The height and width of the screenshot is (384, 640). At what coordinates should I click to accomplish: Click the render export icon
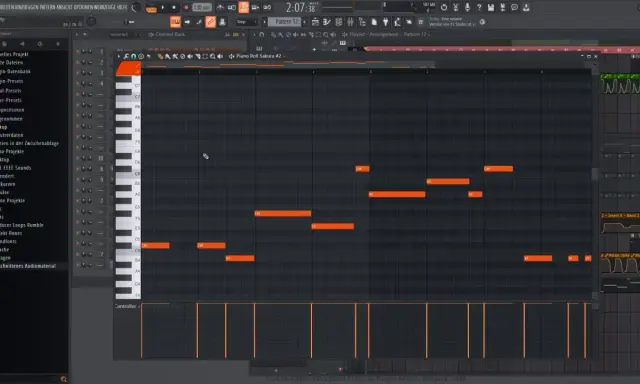(503, 7)
